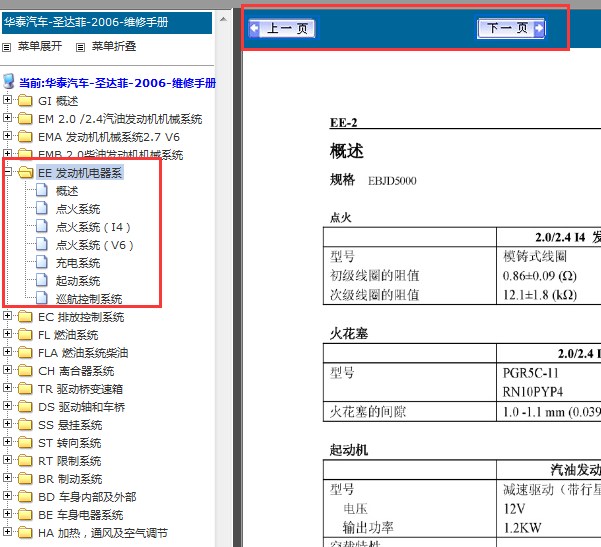Viewport: 601px width, 547px height.
Task: Expand the BE 车身电器系统 node
Action: click(x=7, y=514)
